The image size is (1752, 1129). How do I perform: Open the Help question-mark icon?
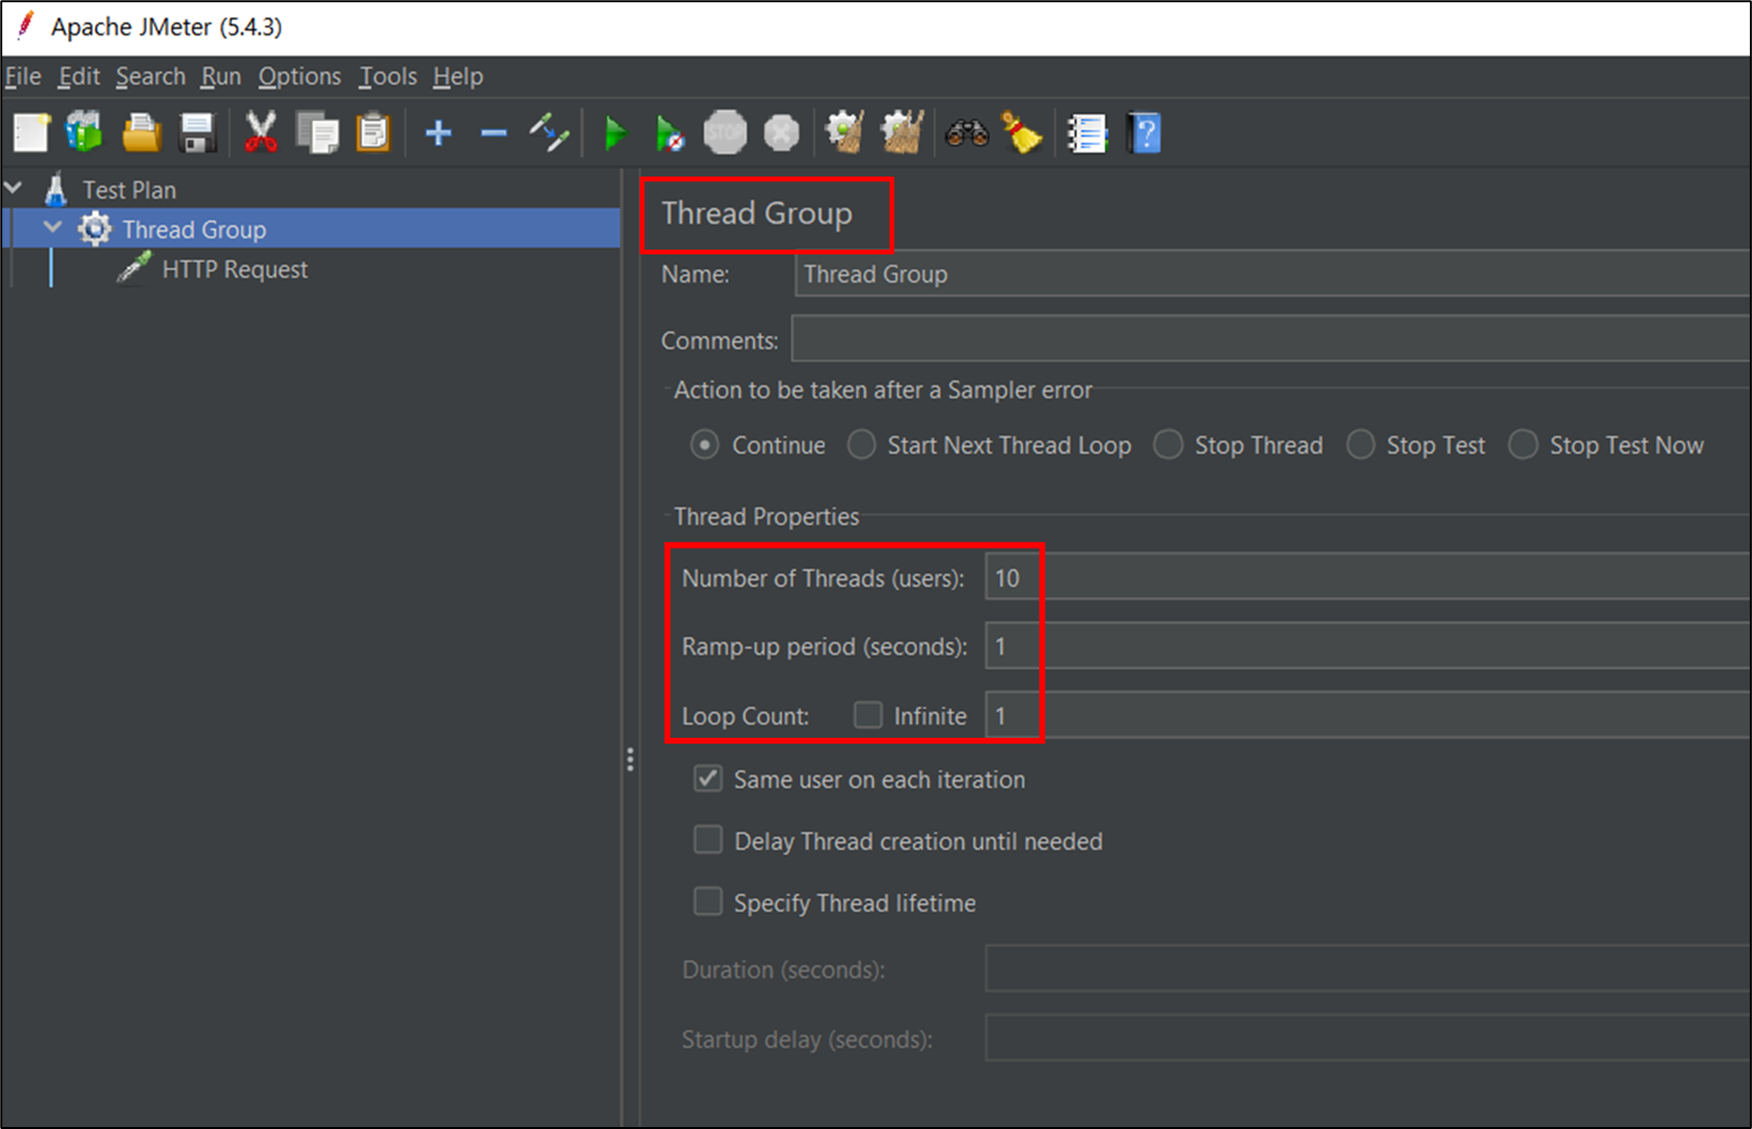click(x=1144, y=133)
